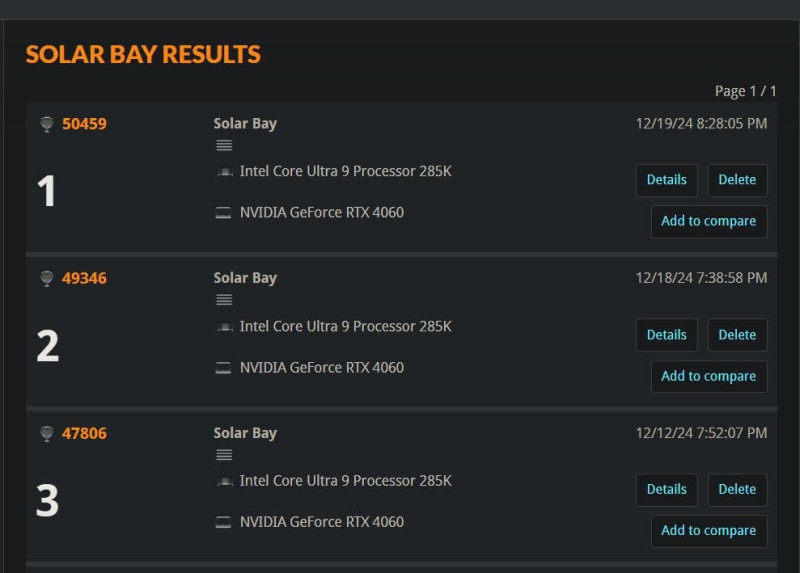Click the GPU icon in result 1
Image resolution: width=800 pixels, height=573 pixels.
click(224, 213)
